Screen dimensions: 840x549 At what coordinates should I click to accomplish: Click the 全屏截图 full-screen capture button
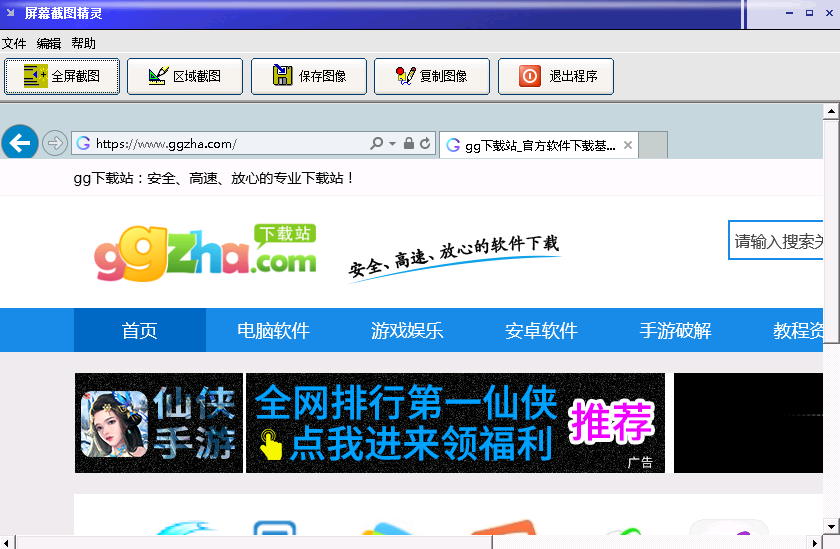coord(62,76)
